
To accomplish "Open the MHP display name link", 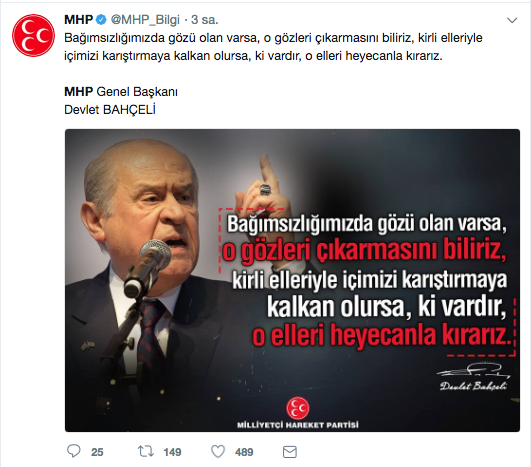I will click(79, 20).
